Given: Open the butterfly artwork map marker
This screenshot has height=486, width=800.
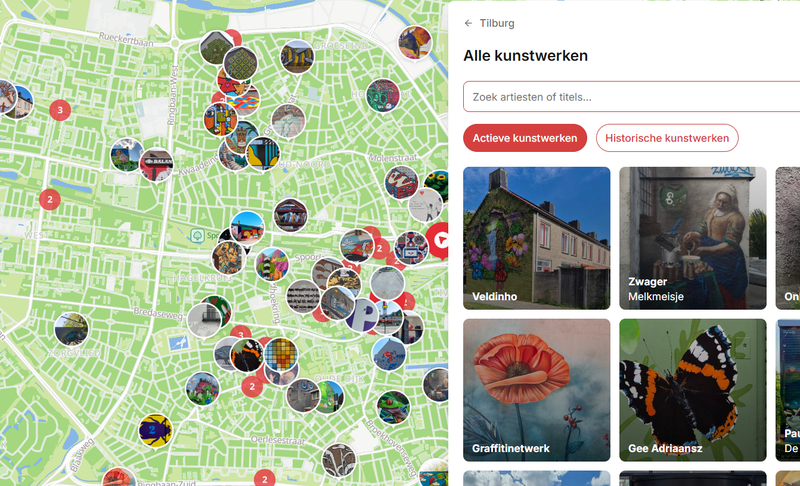Looking at the screenshot, I should coord(247,355).
